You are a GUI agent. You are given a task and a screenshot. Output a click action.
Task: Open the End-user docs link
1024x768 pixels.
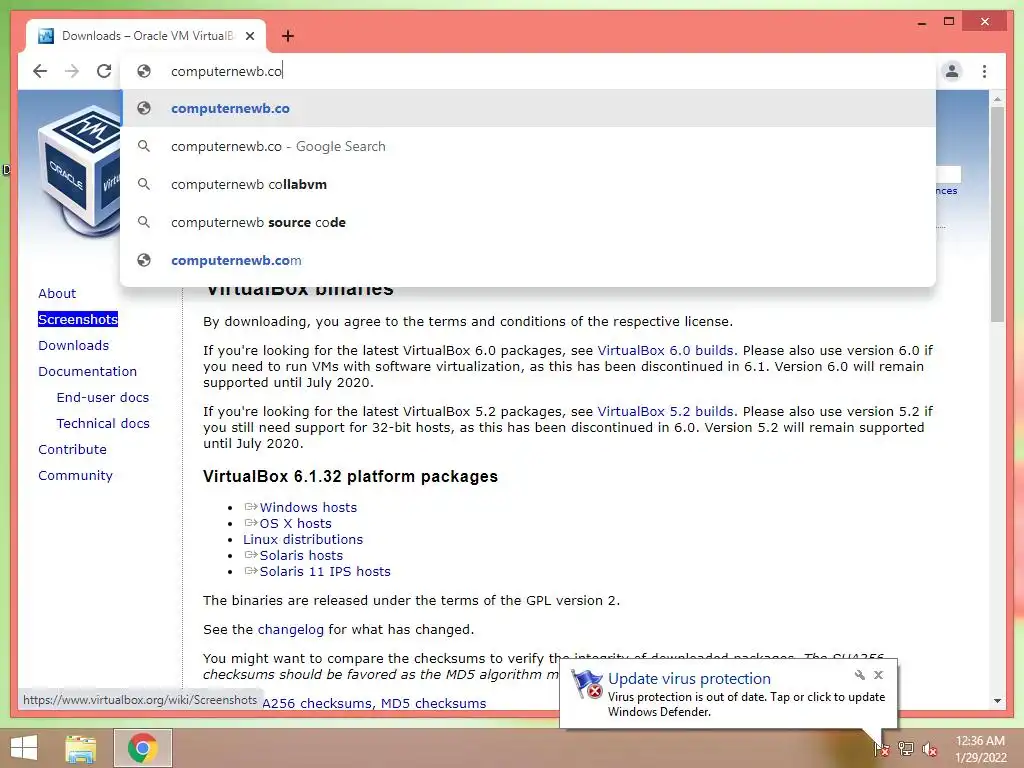(103, 397)
